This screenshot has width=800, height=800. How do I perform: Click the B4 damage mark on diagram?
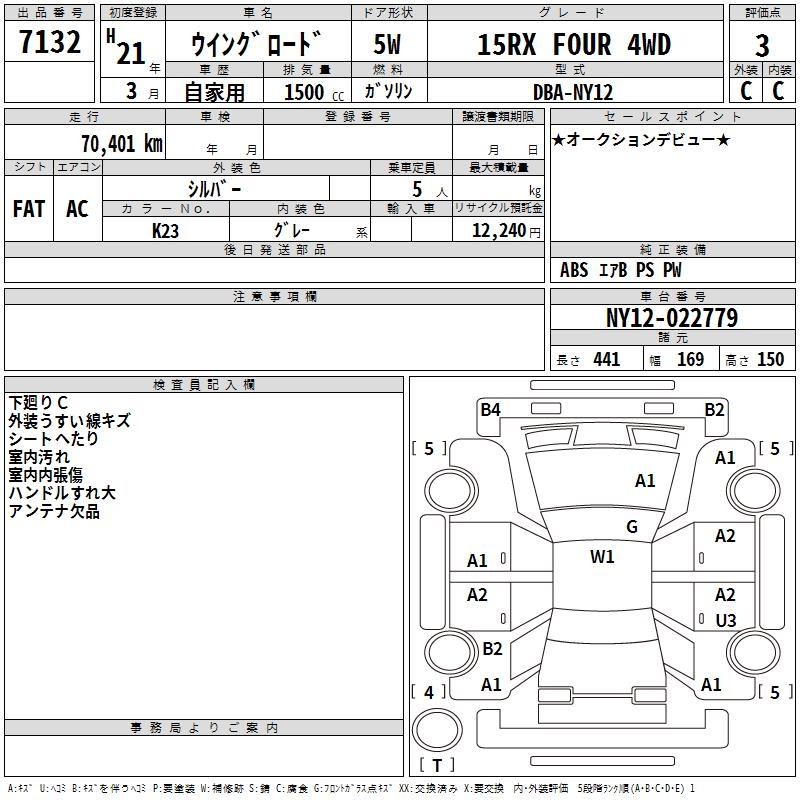(x=490, y=409)
